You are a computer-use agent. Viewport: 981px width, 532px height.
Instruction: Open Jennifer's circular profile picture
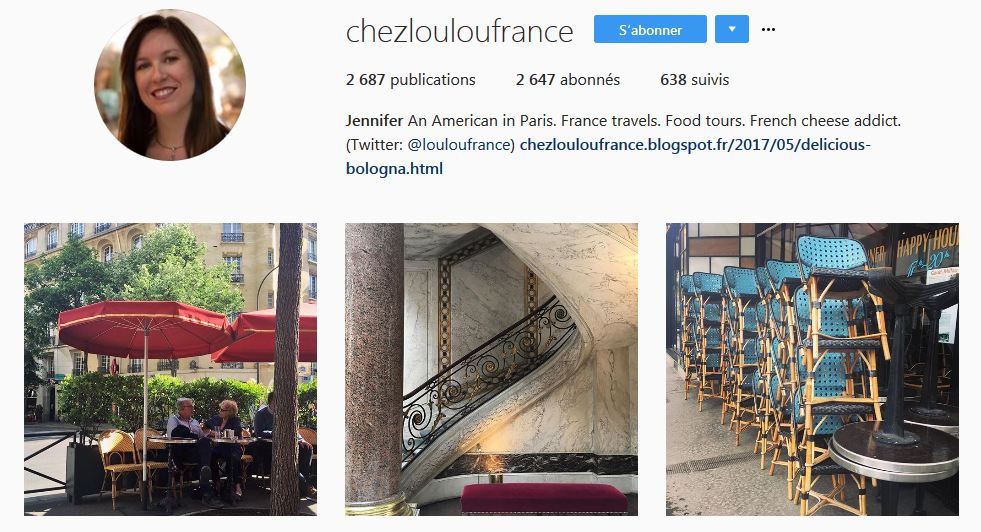[170, 84]
